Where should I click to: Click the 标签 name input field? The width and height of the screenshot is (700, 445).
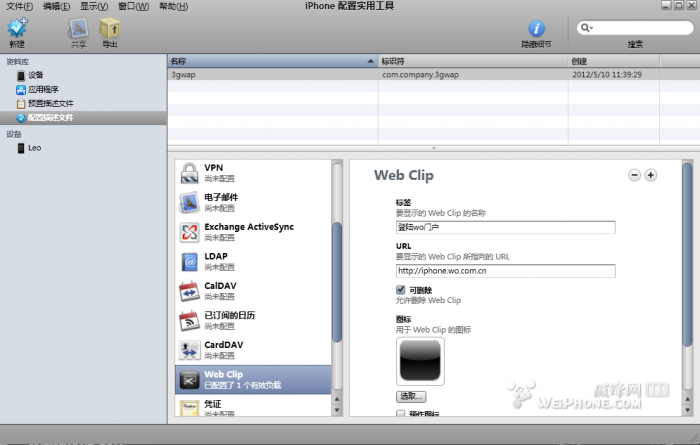click(505, 227)
